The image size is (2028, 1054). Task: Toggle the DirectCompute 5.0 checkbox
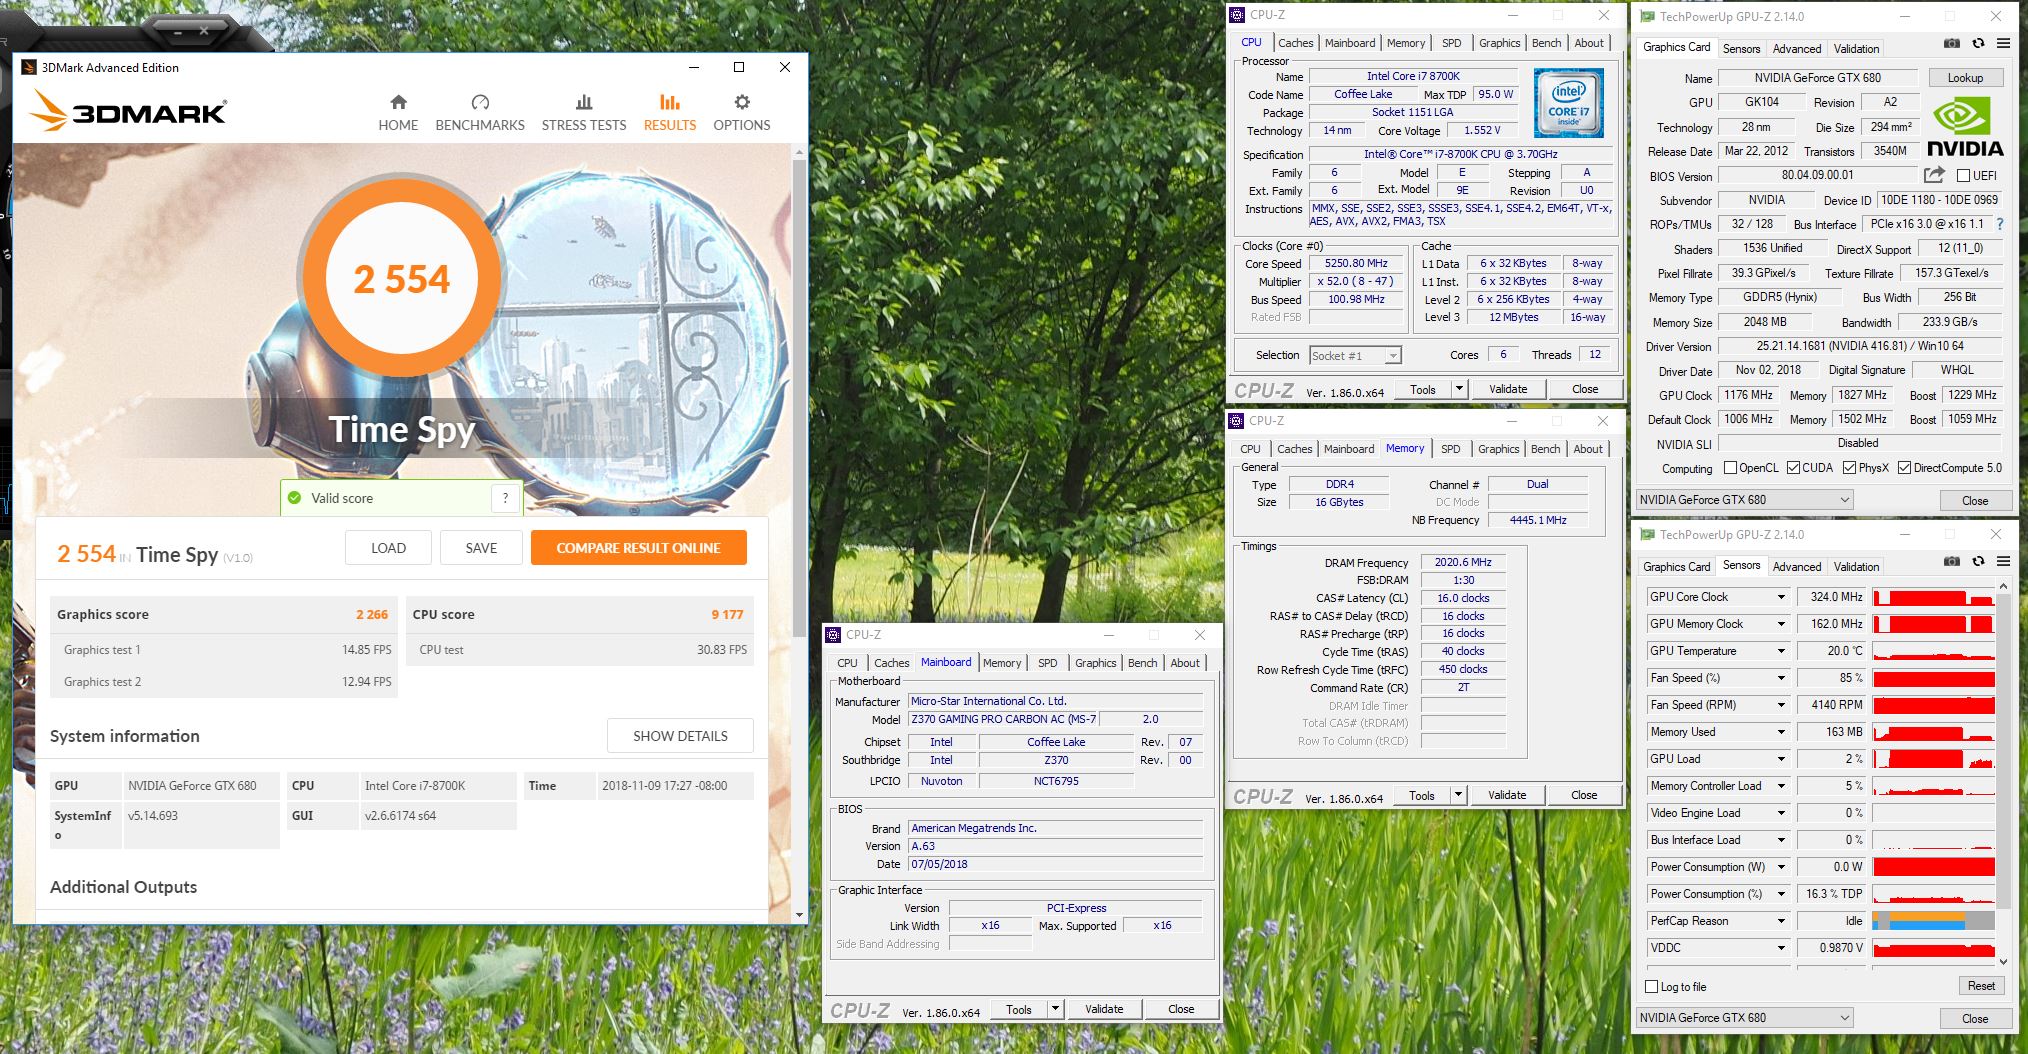[x=1904, y=468]
